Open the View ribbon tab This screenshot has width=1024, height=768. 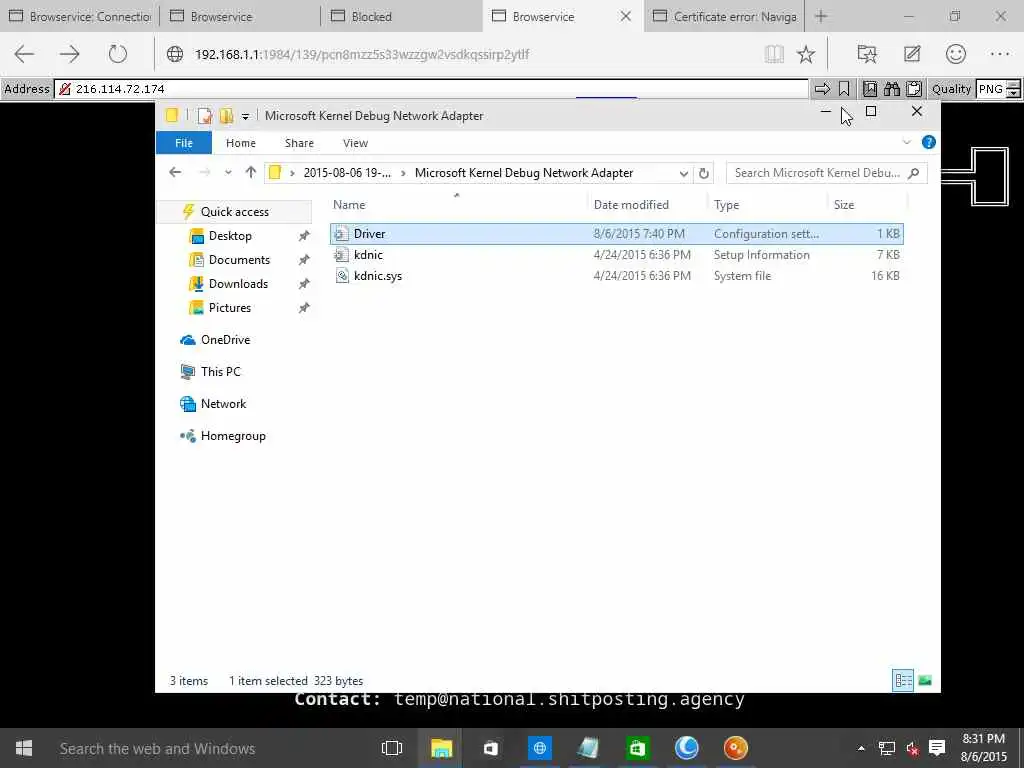tap(355, 143)
